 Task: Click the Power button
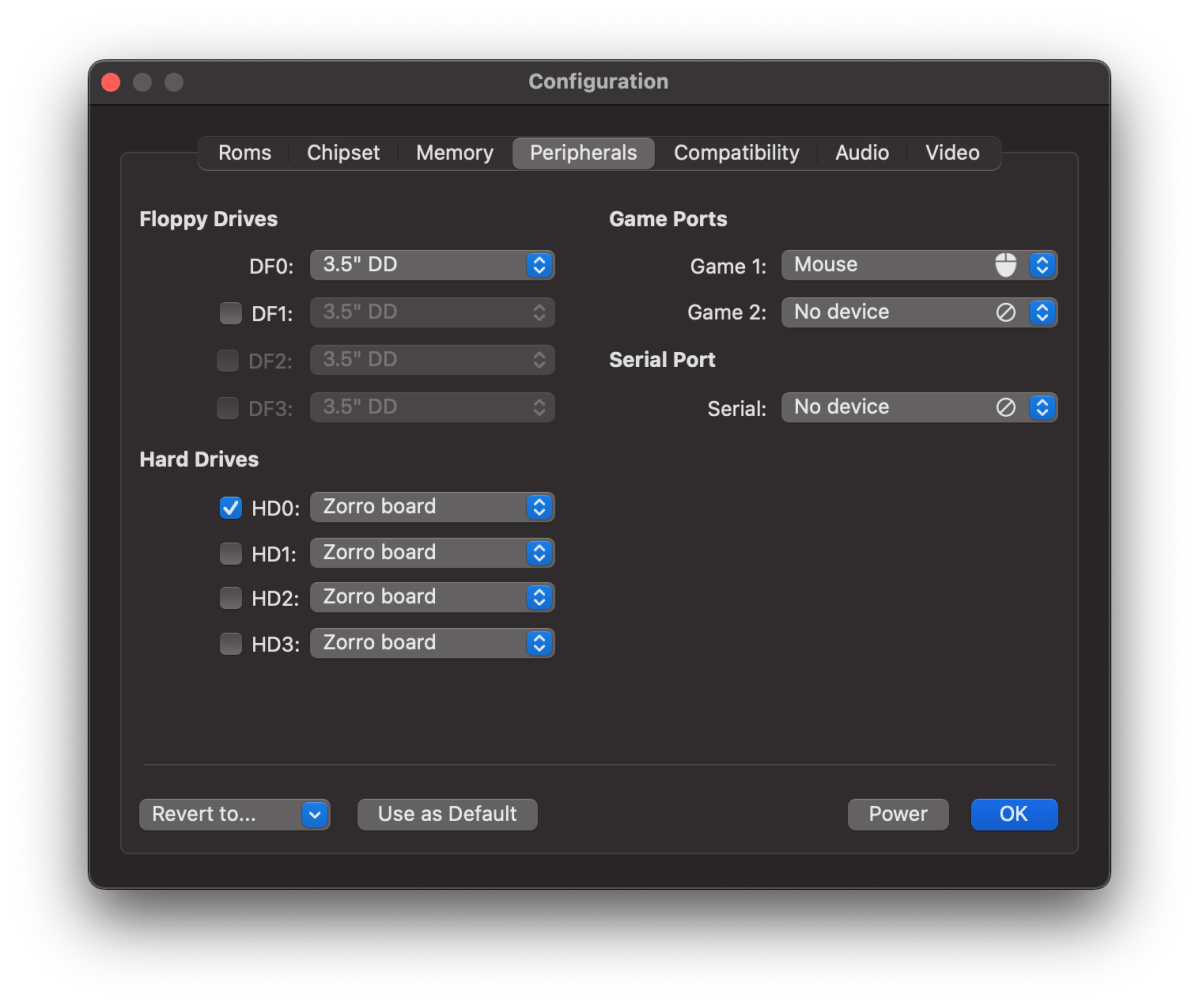point(898,814)
